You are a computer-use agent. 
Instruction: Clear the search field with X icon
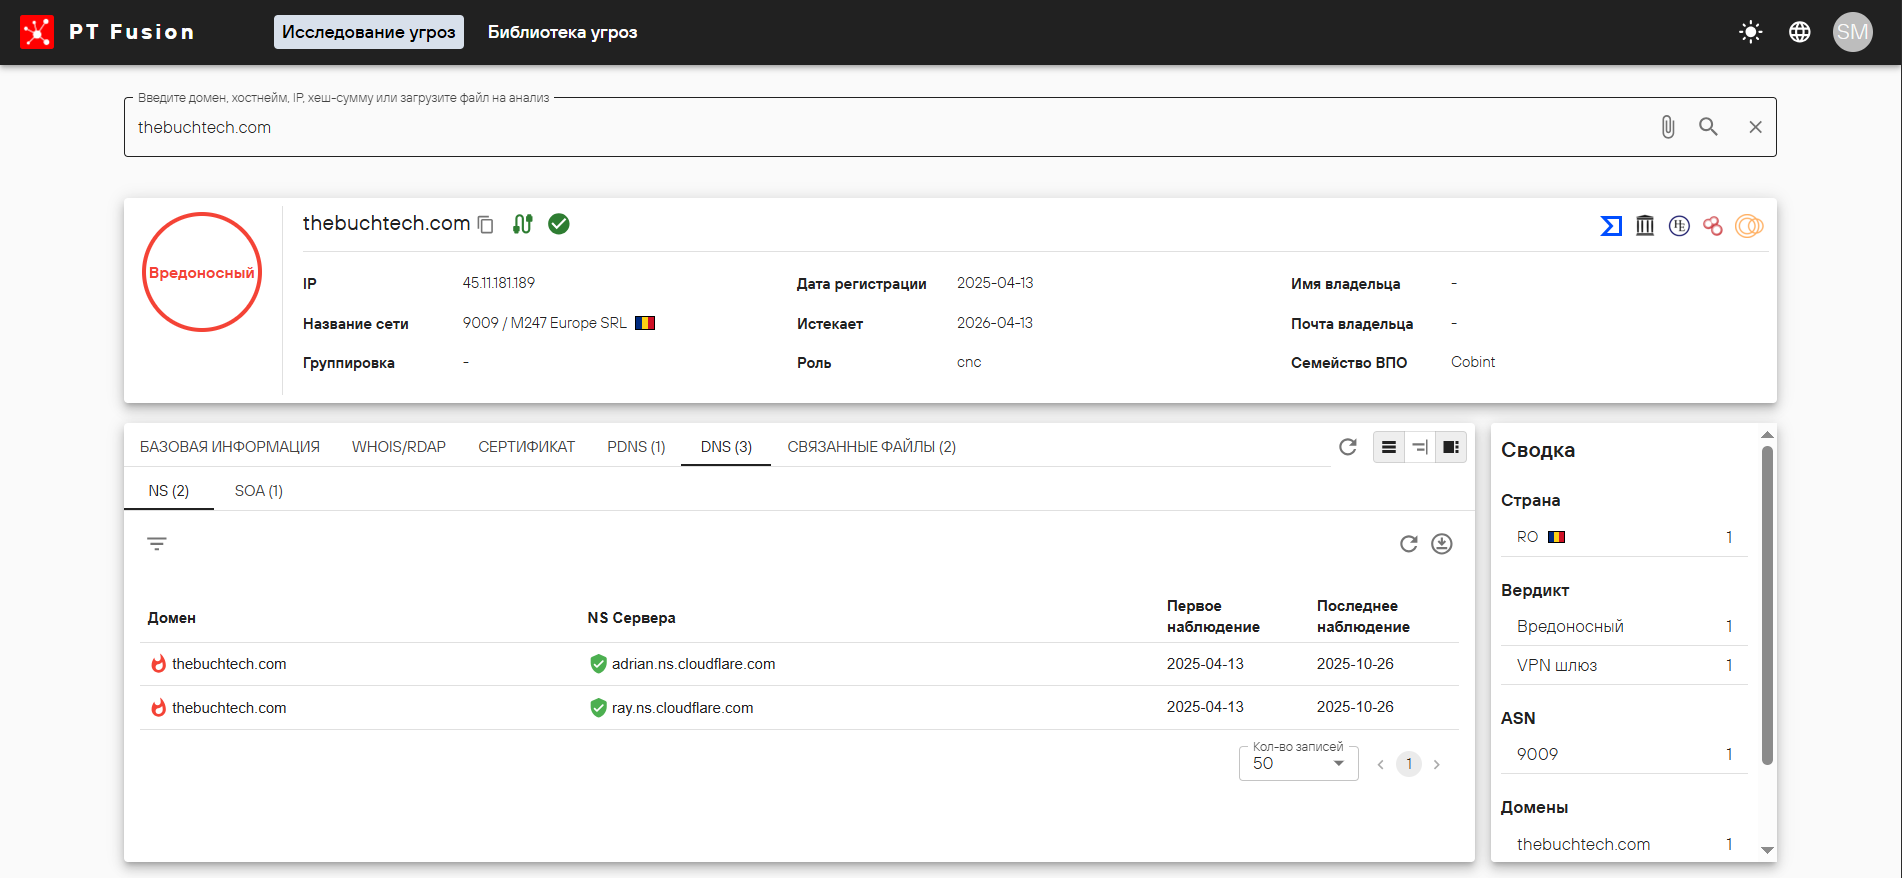pyautogui.click(x=1755, y=127)
